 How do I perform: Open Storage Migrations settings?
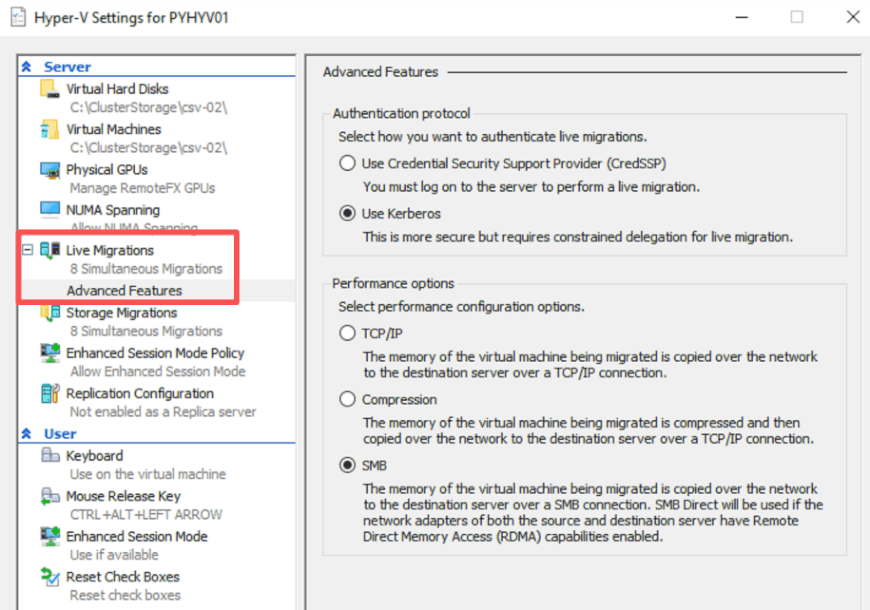[122, 313]
